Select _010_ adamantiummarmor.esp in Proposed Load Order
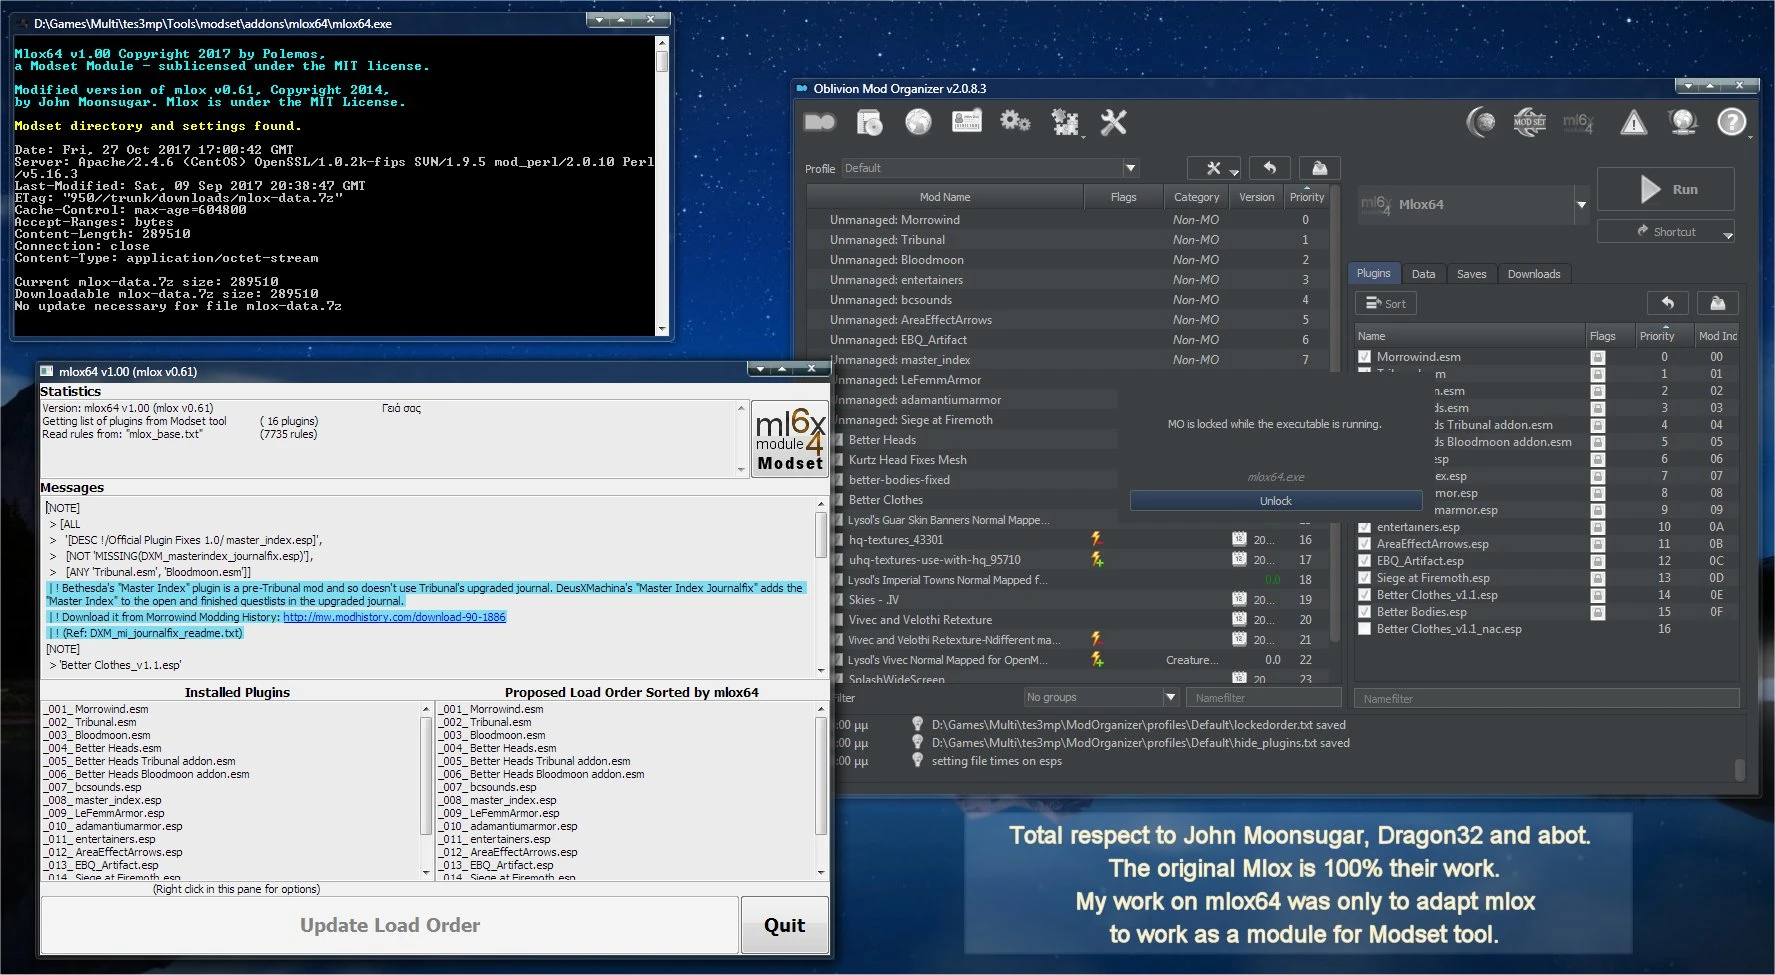1775x975 pixels. 509,826
